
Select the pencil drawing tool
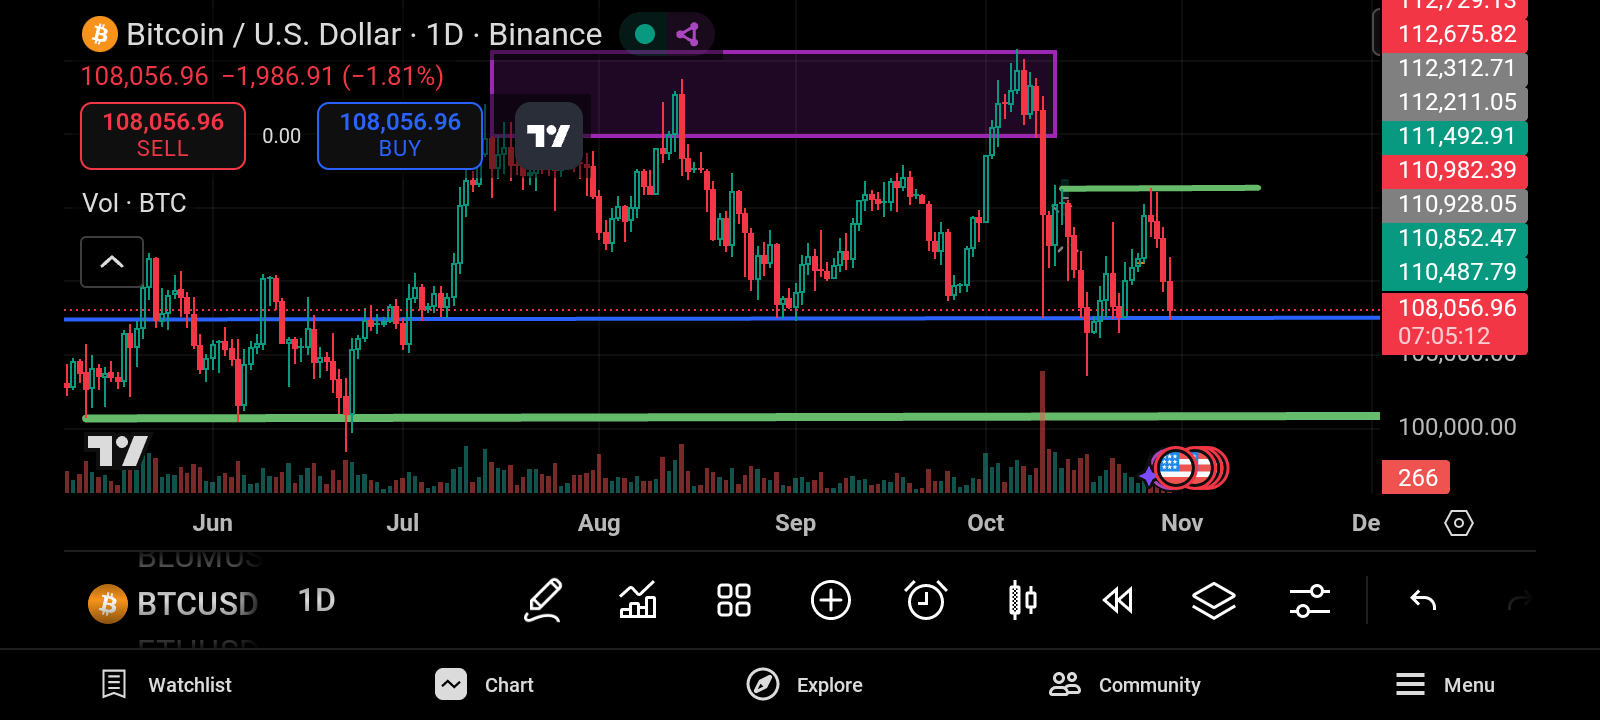(x=543, y=601)
